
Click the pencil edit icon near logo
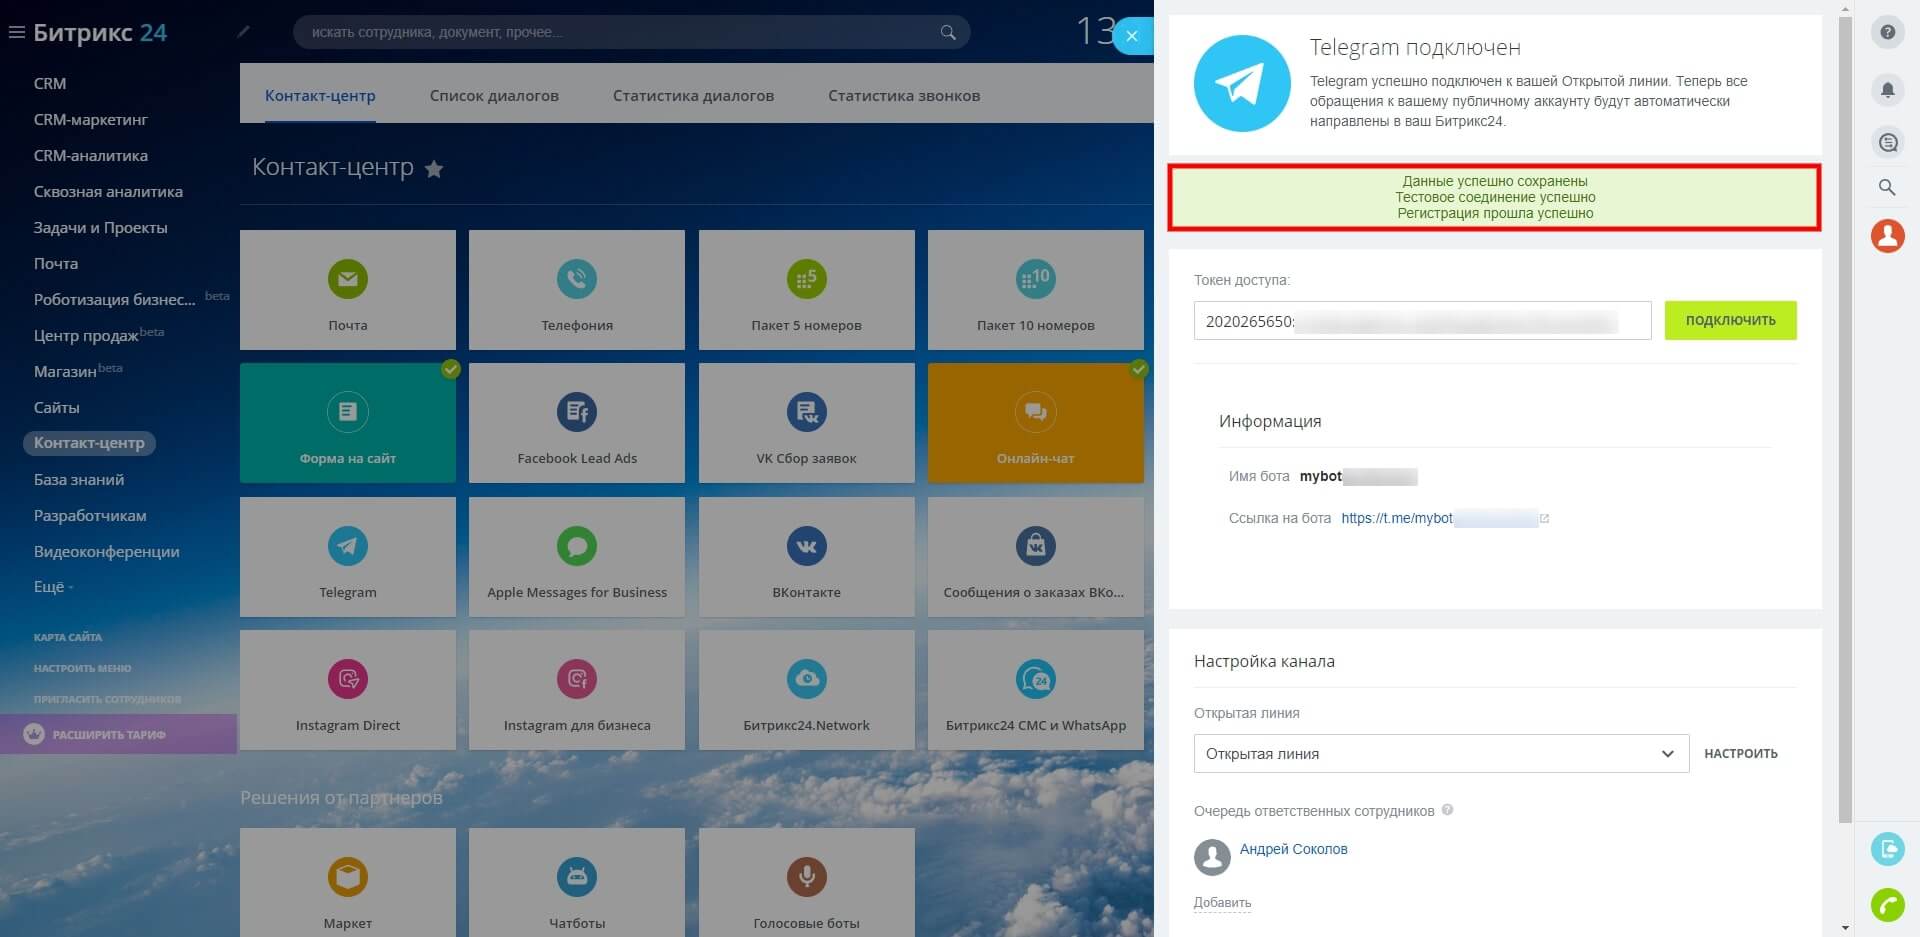point(243,31)
